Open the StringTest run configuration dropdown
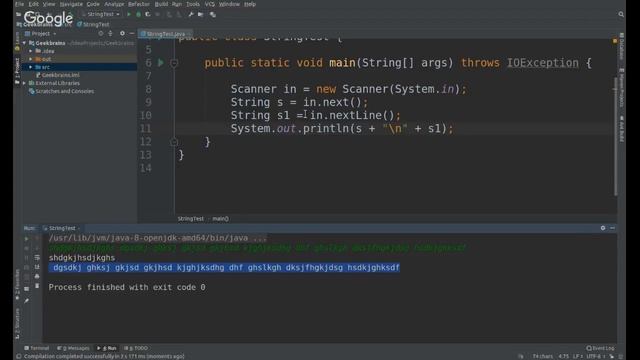This screenshot has height=360, width=640. pyautogui.click(x=101, y=14)
